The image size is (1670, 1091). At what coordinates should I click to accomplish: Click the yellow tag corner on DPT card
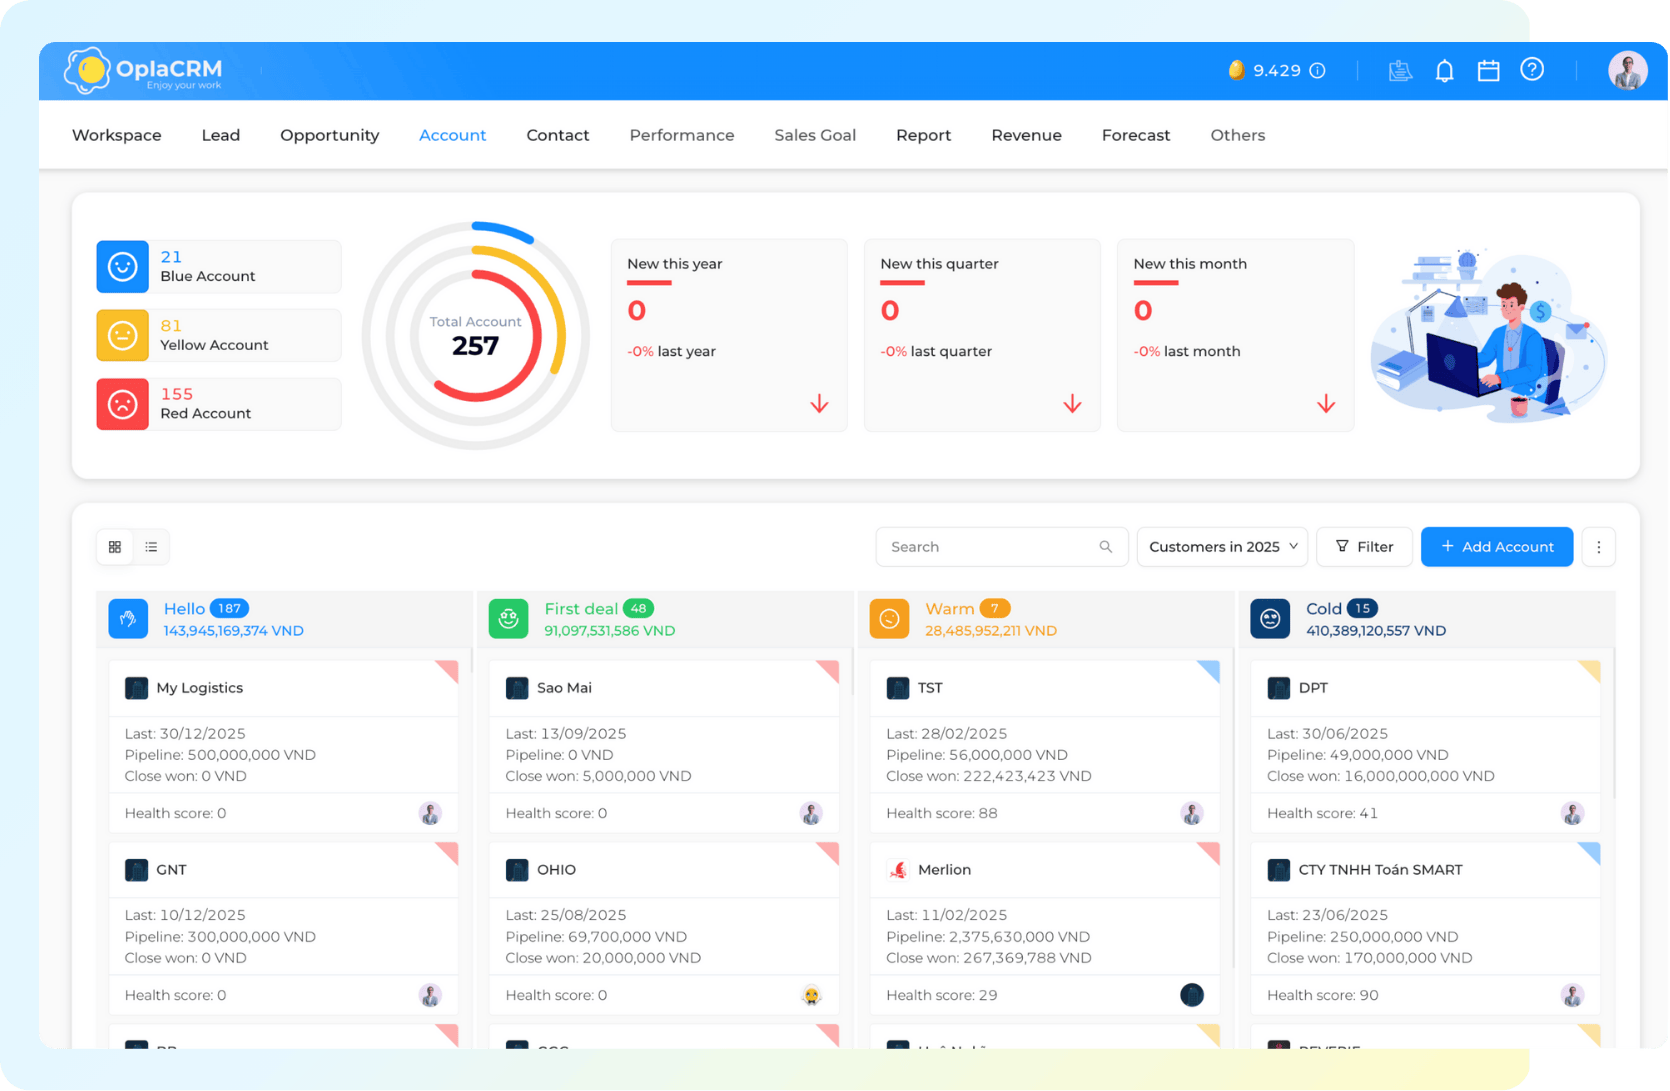[1591, 670]
